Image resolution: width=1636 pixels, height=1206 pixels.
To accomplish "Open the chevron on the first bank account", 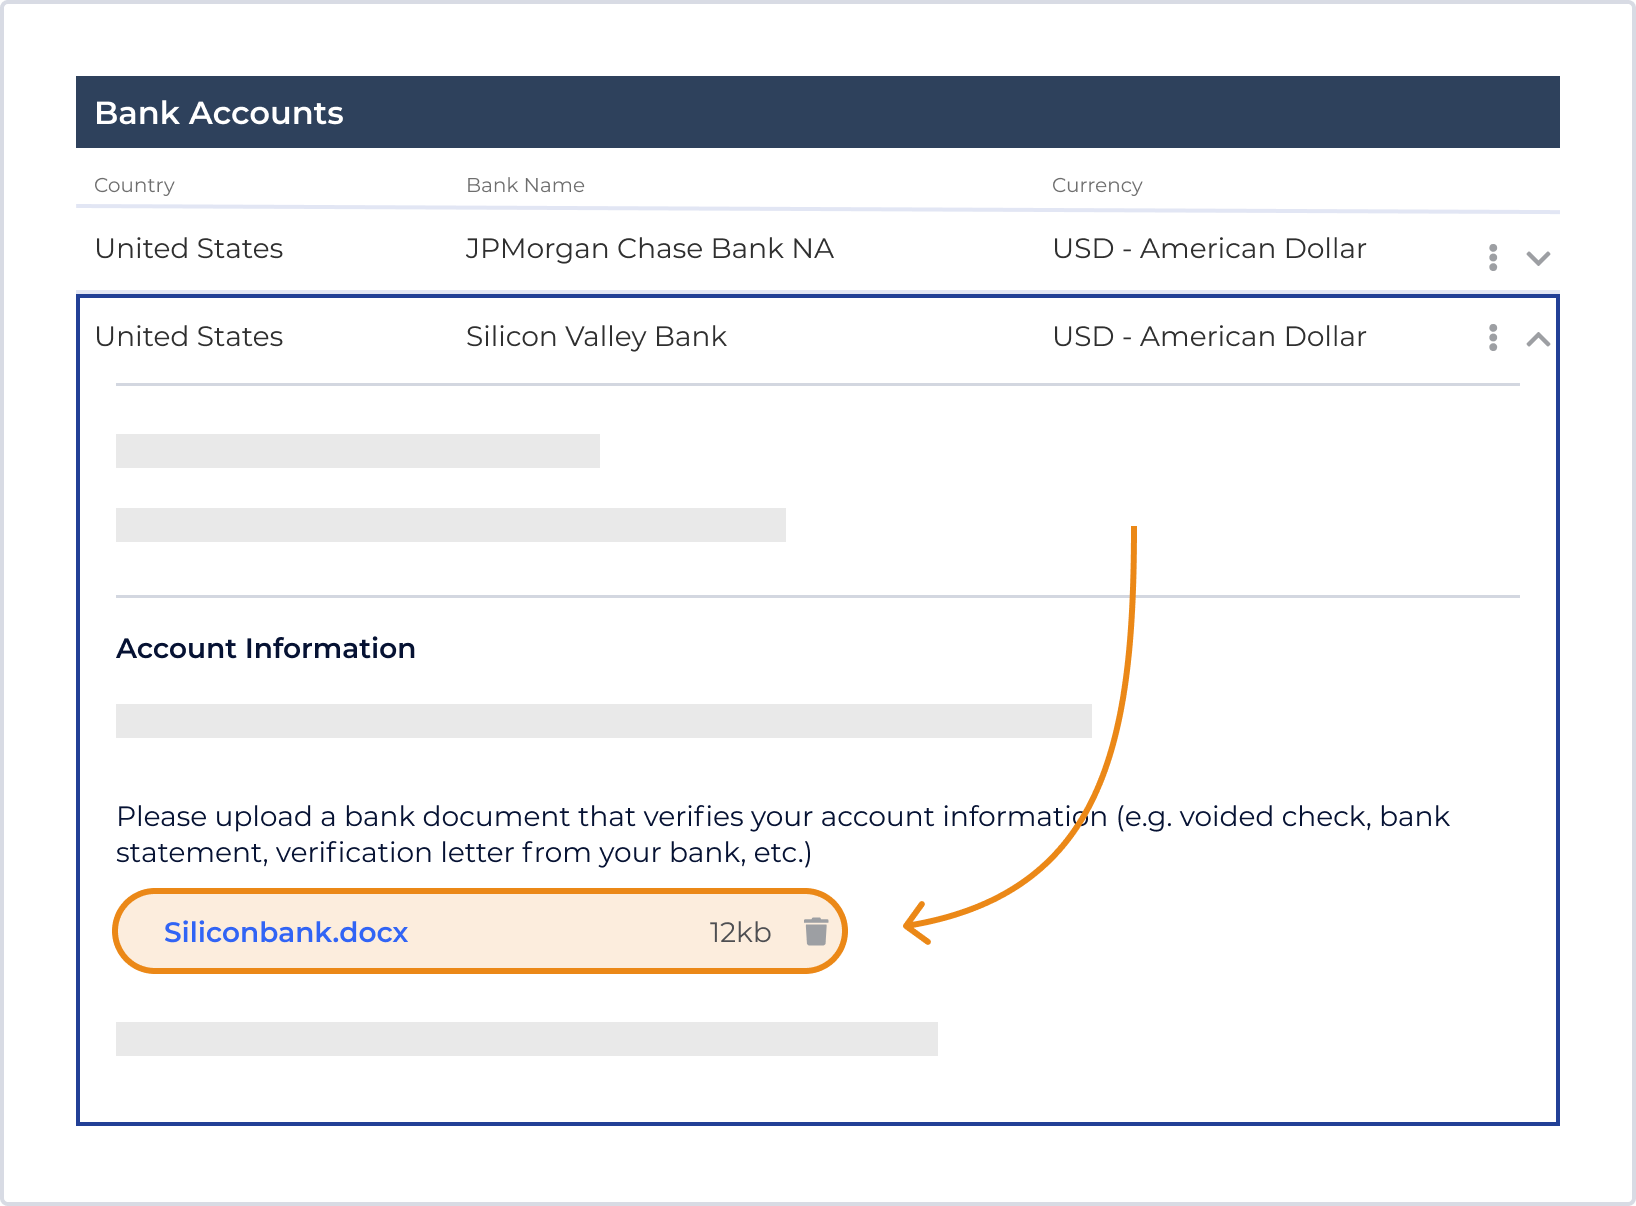I will [1537, 258].
